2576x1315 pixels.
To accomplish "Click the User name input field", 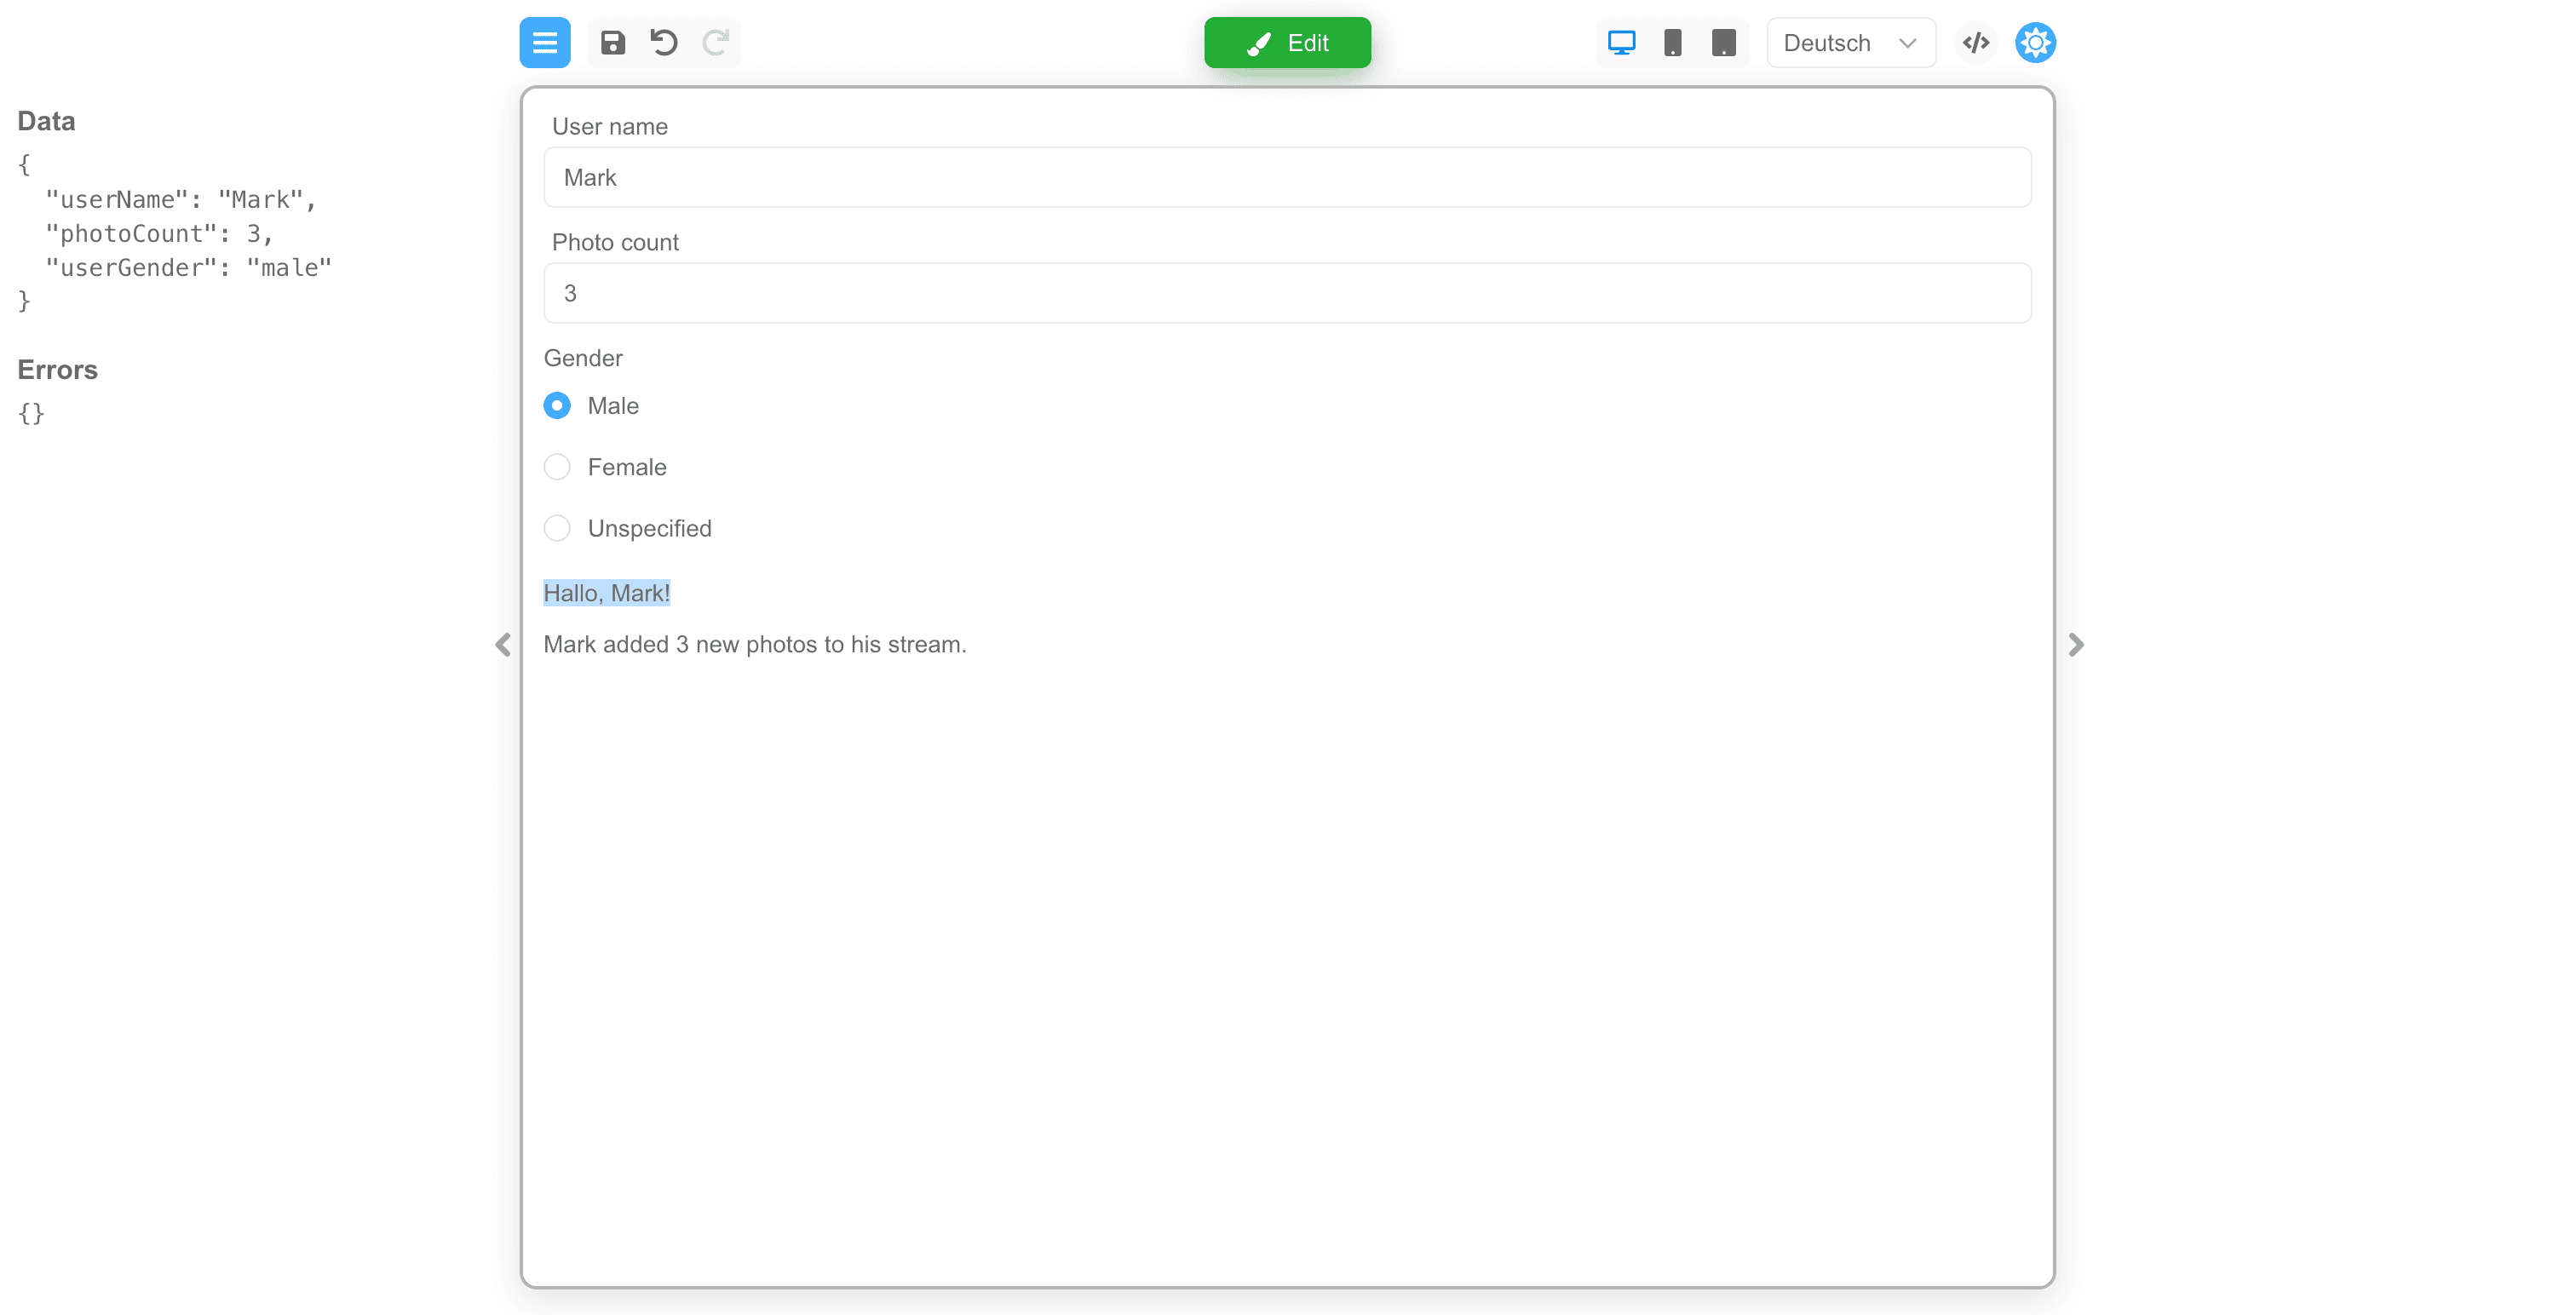I will pyautogui.click(x=1287, y=178).
